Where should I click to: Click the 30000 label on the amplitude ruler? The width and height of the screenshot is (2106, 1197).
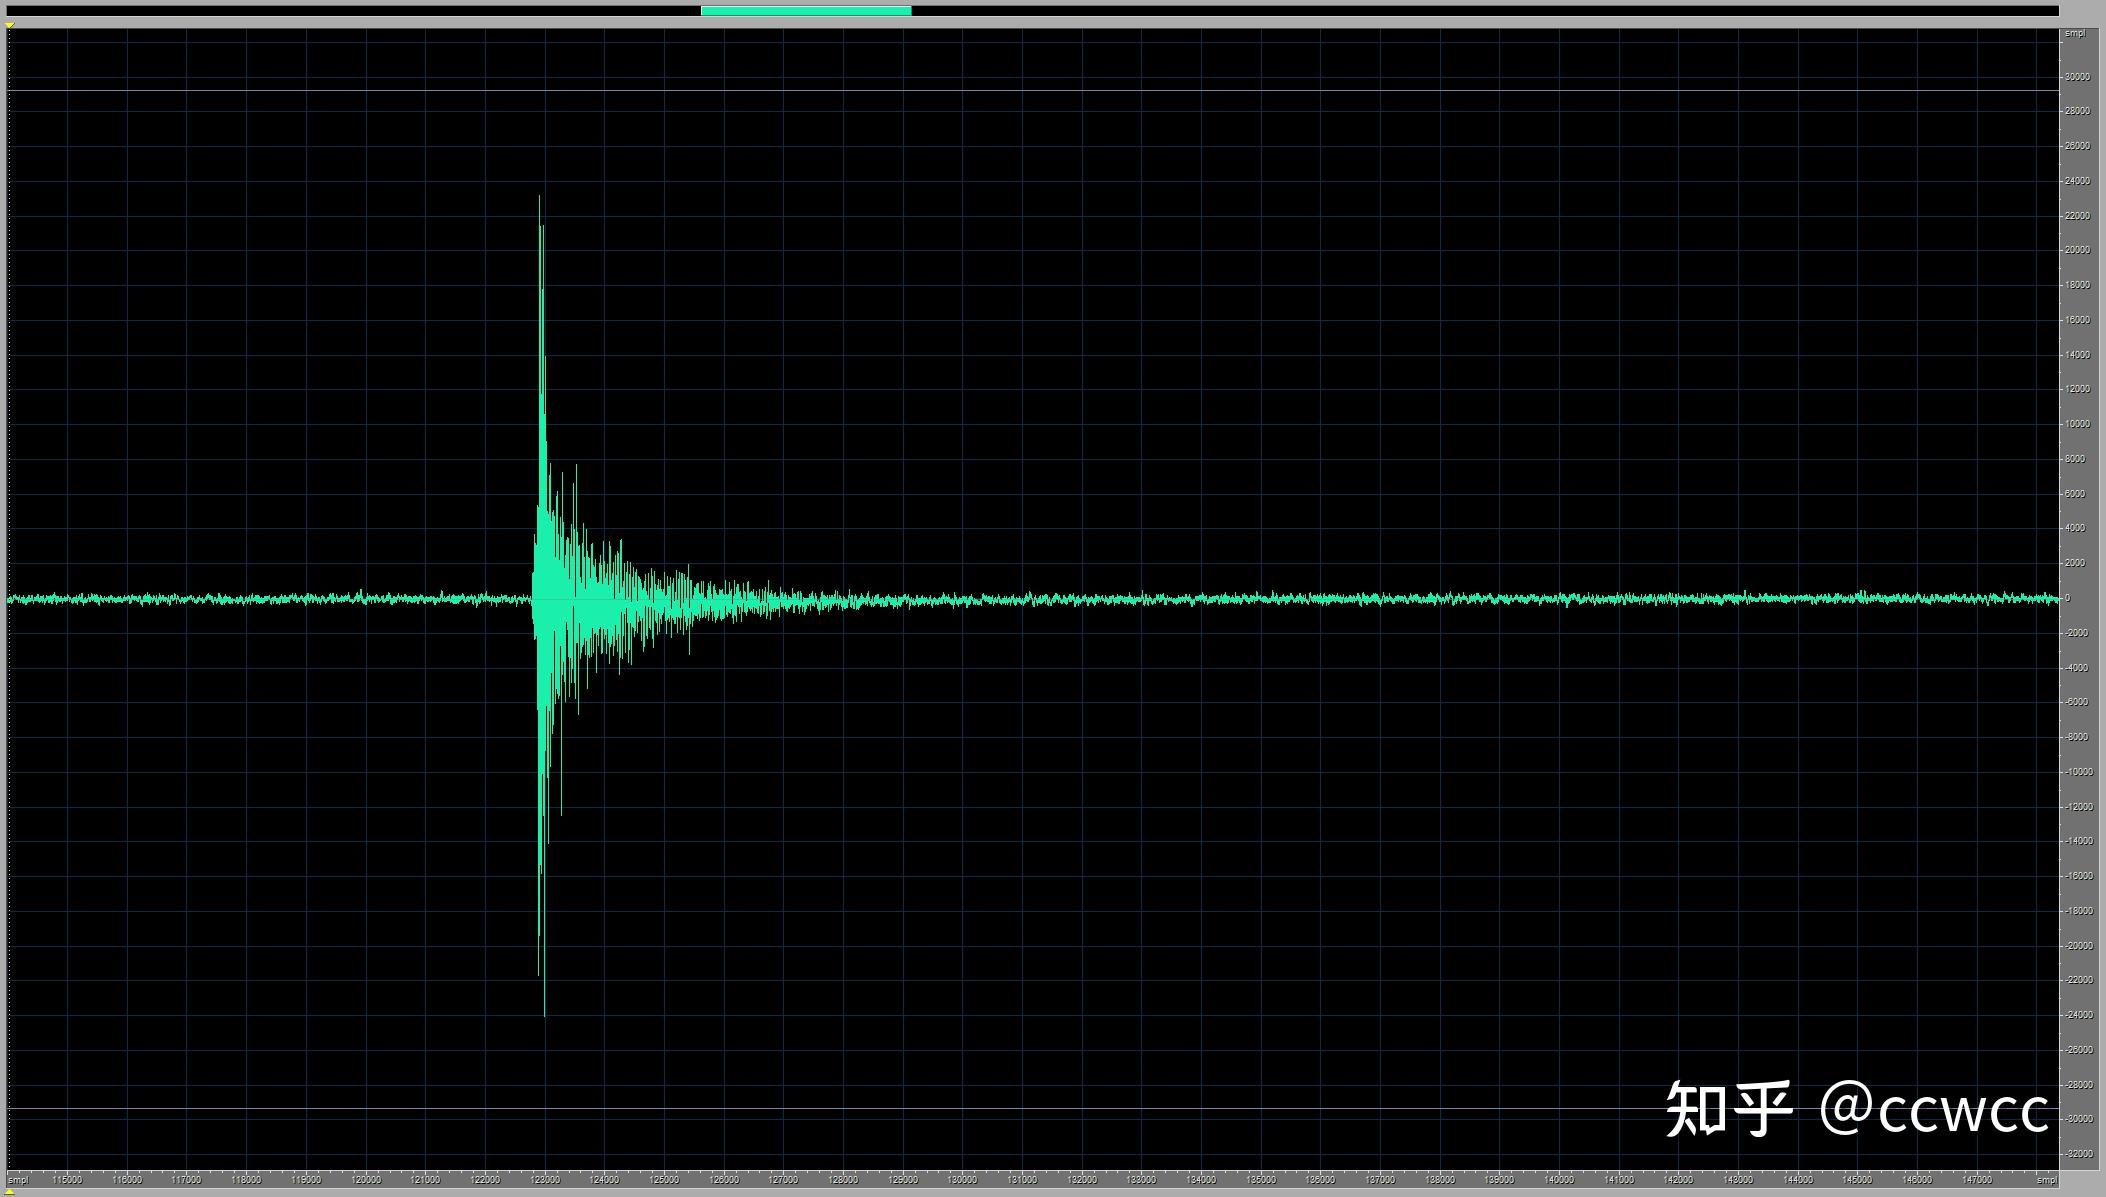(2076, 77)
